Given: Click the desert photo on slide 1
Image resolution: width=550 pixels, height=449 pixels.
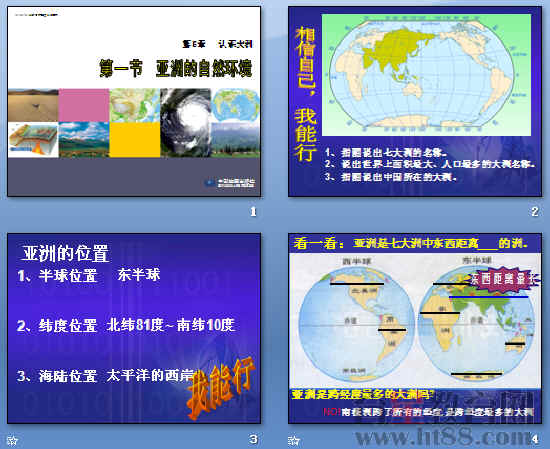Looking at the screenshot, I should (33, 105).
